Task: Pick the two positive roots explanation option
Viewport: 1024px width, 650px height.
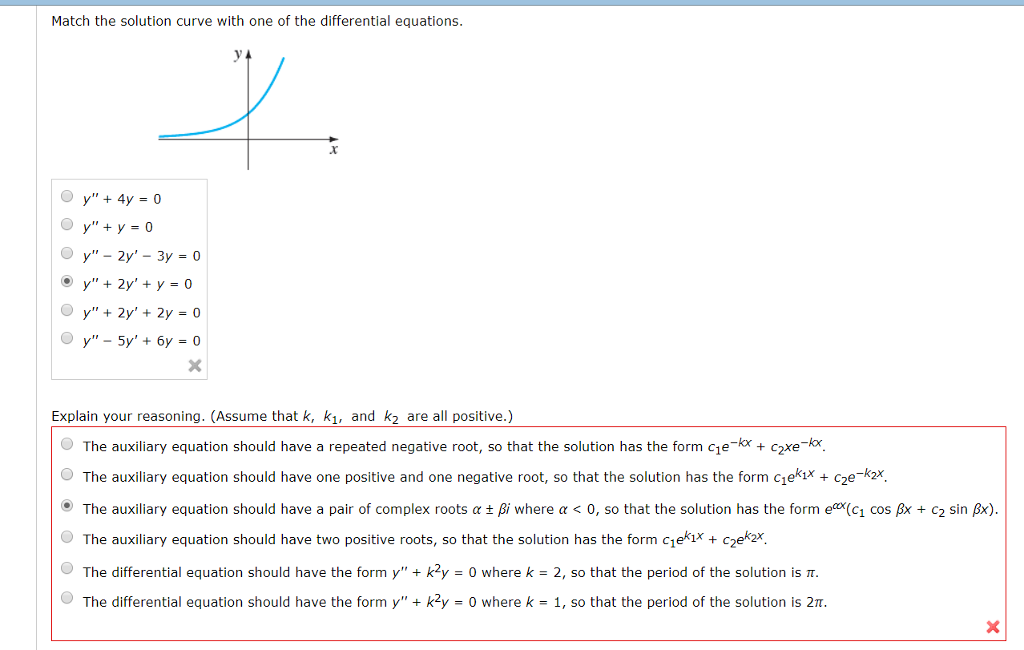Action: tap(66, 537)
